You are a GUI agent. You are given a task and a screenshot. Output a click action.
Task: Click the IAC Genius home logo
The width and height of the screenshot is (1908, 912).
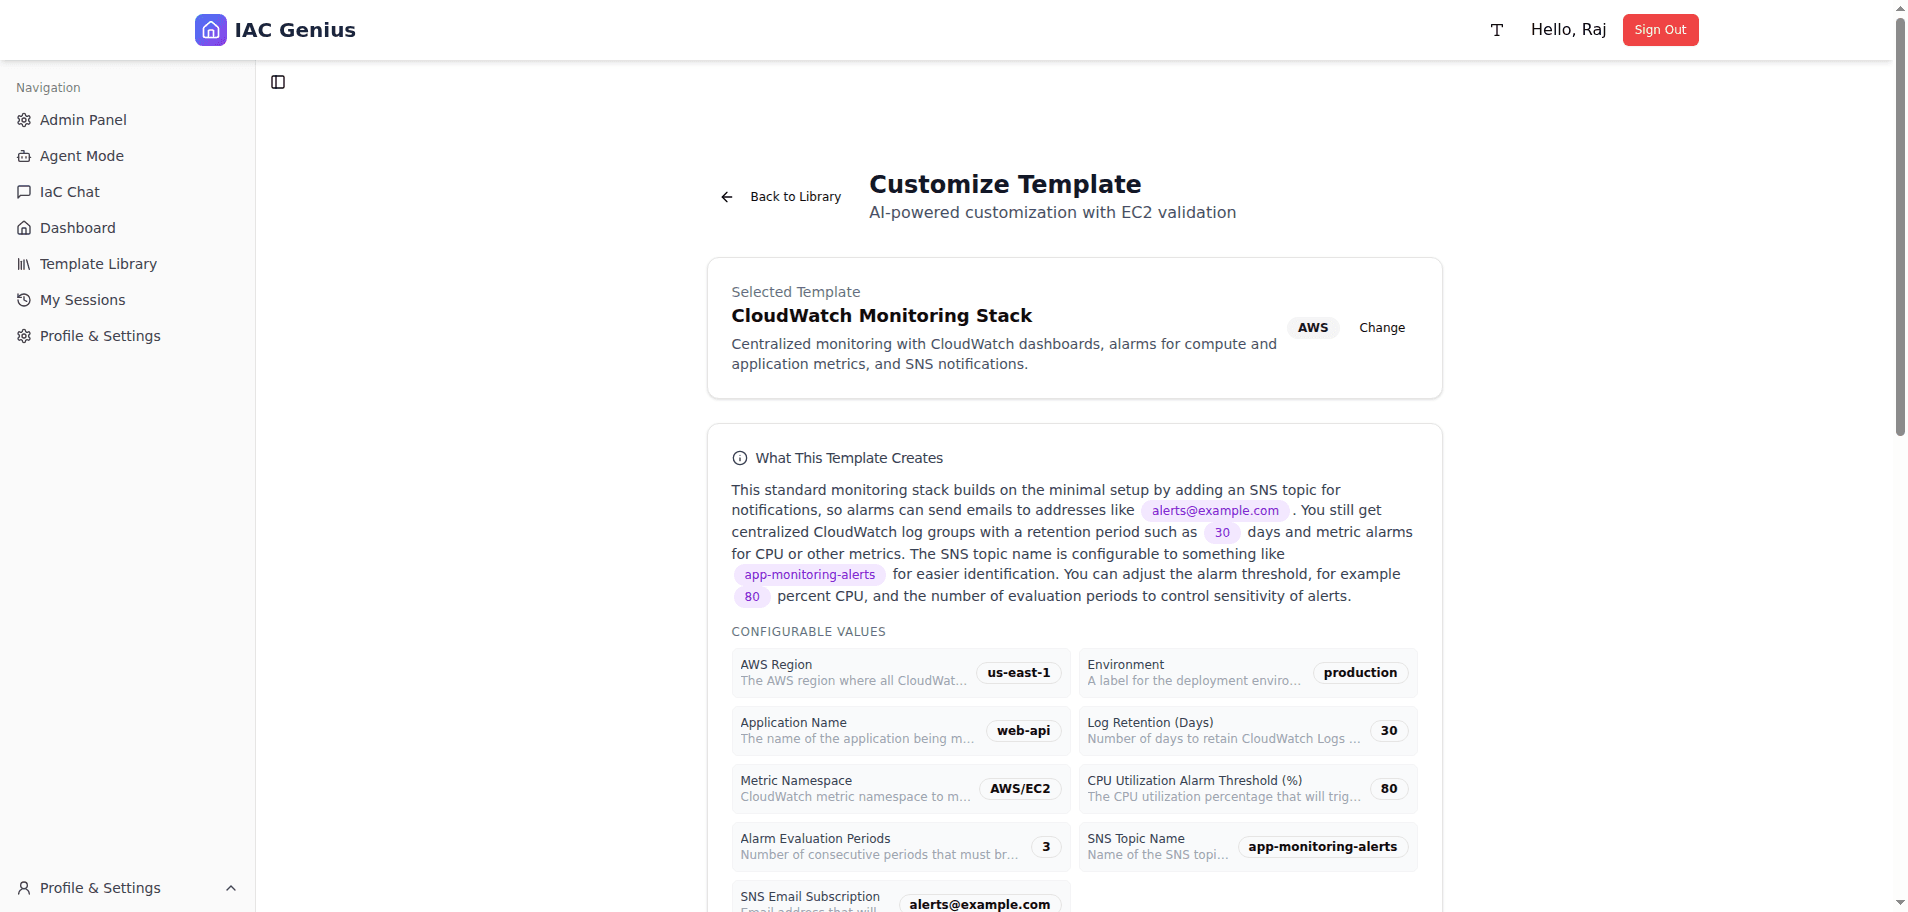pos(211,30)
